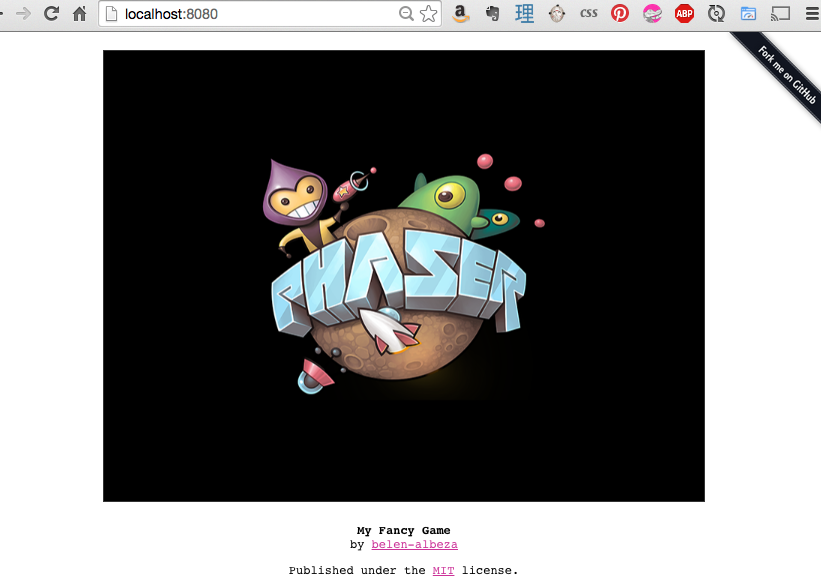Focus the localhost:8080 address bar

270,14
